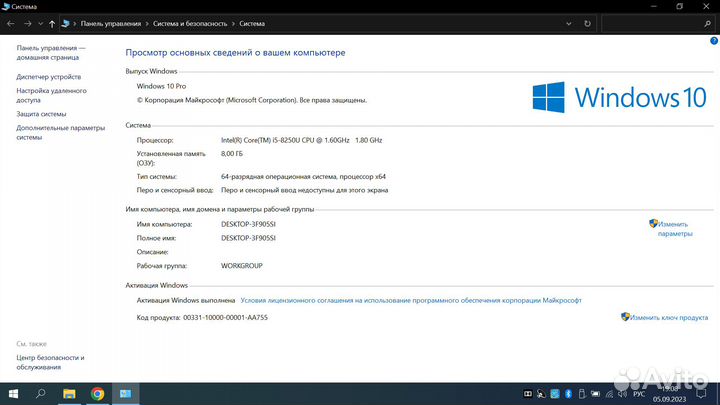This screenshot has width=720, height=405.
Task: Close the System window
Action: click(x=706, y=6)
